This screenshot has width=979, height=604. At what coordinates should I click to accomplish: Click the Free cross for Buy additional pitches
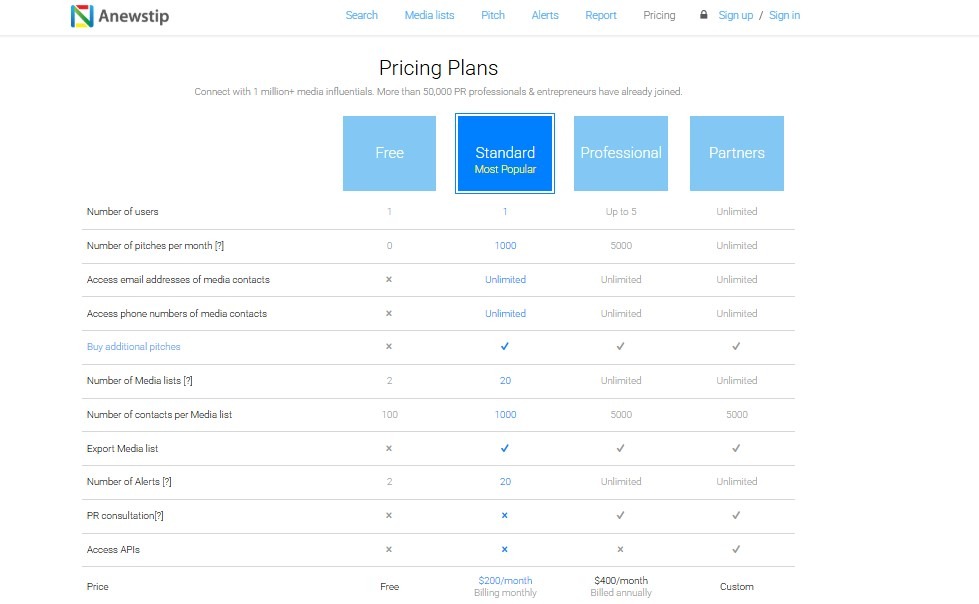(x=389, y=346)
